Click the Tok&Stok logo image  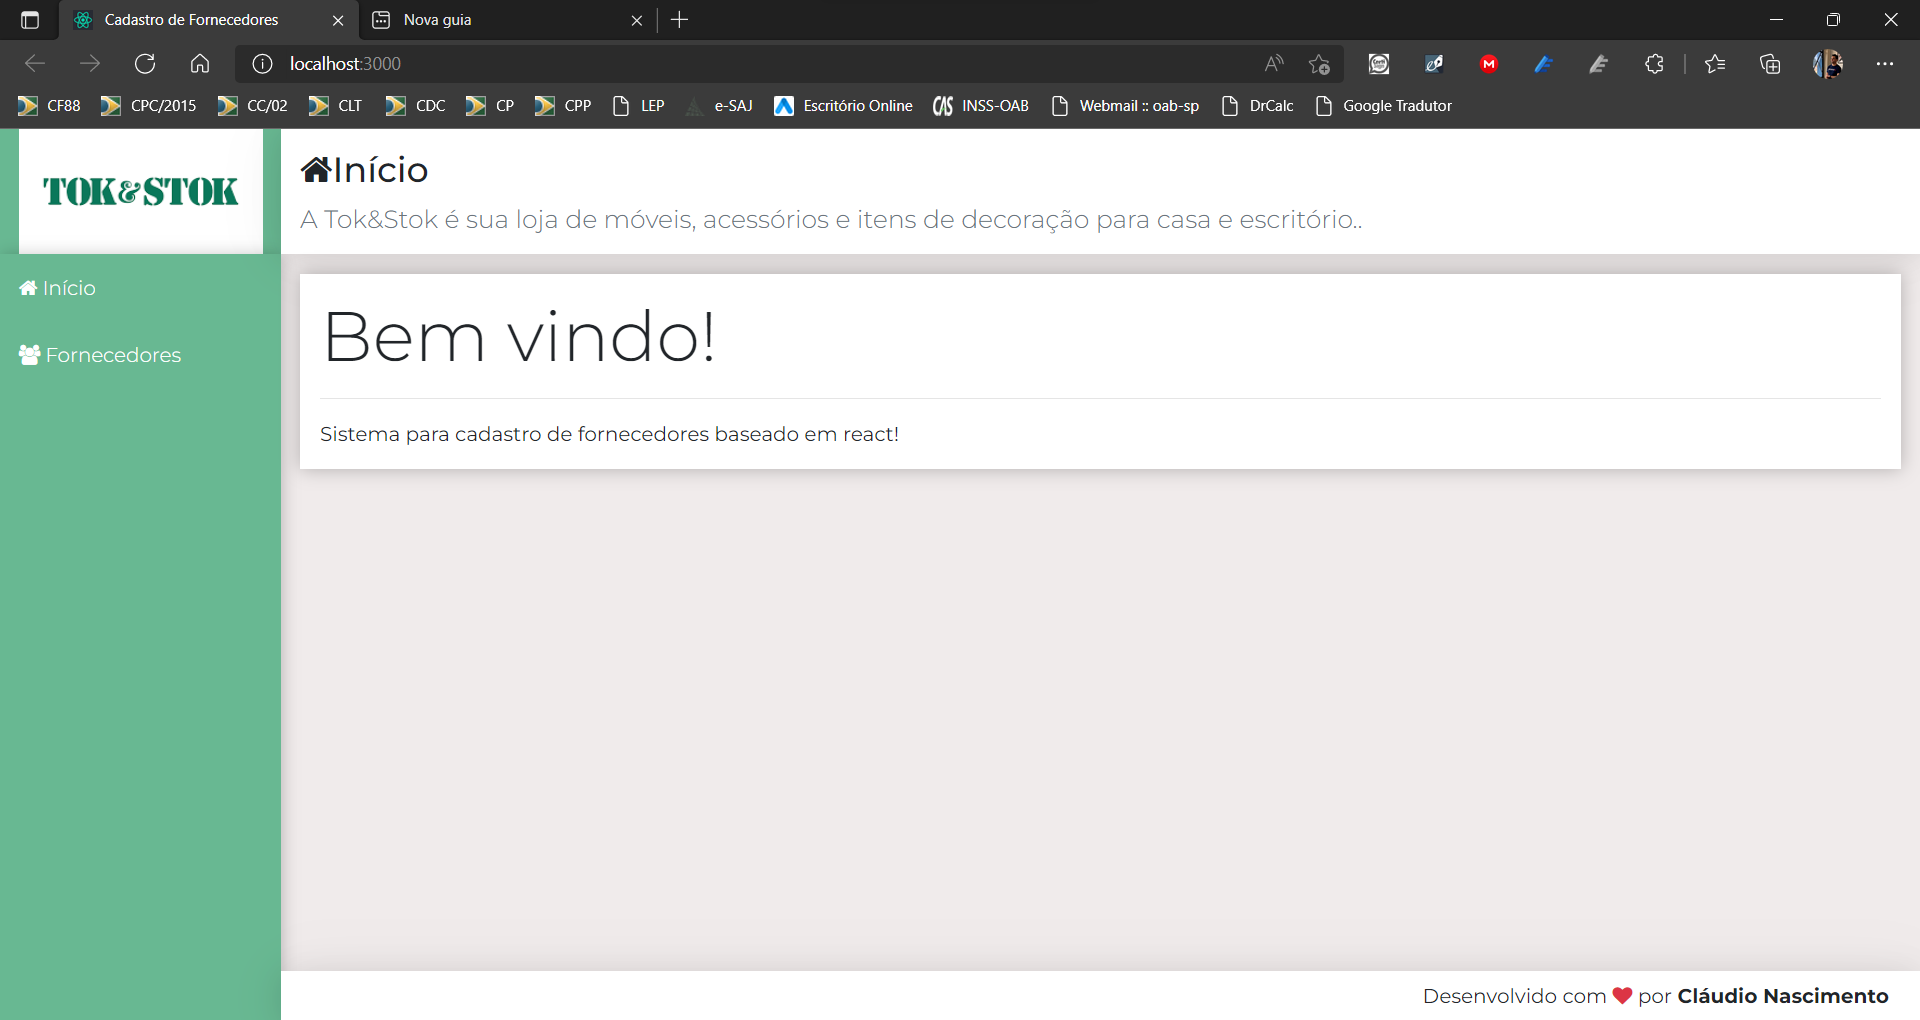(x=139, y=191)
